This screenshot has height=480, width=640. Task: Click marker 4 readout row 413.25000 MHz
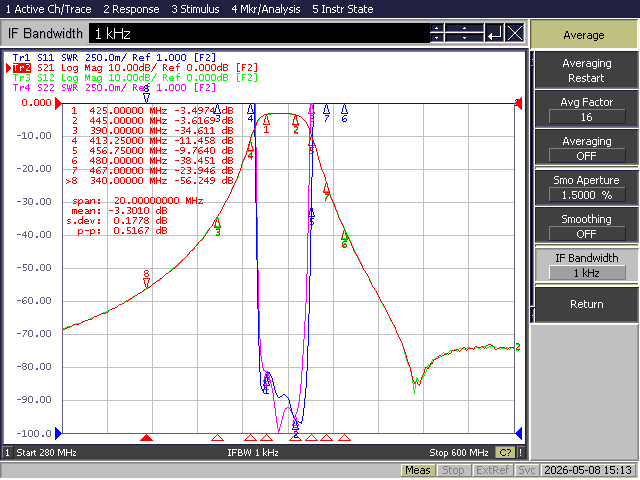point(152,141)
